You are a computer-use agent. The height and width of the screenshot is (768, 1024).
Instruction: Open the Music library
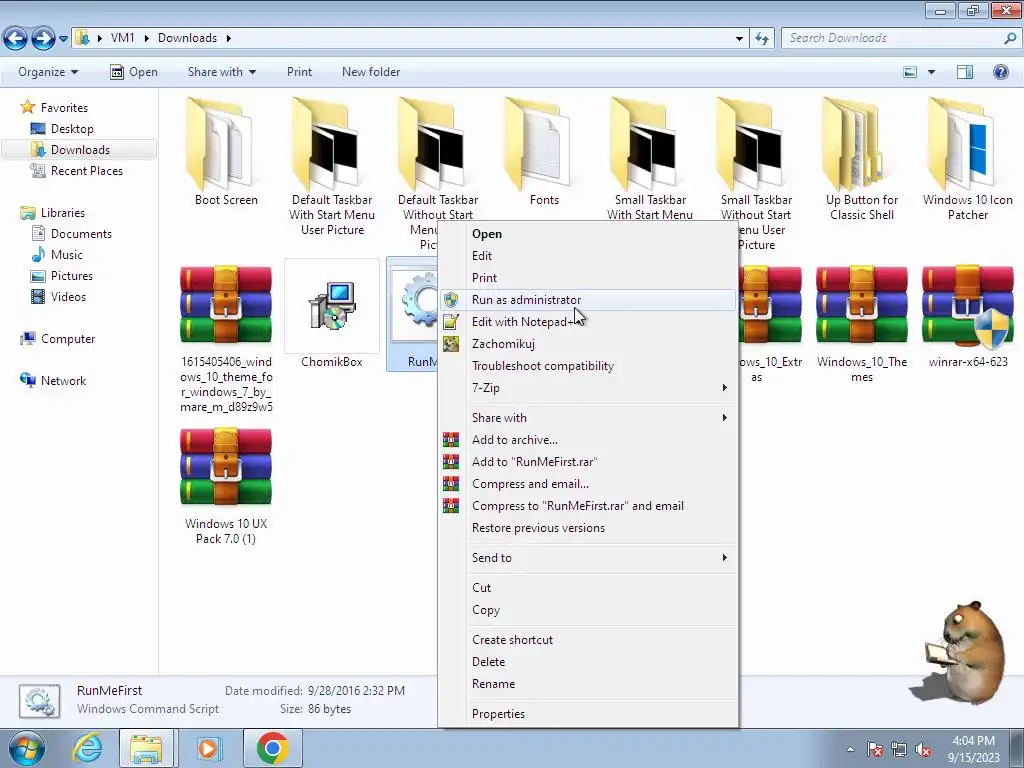(x=57, y=255)
